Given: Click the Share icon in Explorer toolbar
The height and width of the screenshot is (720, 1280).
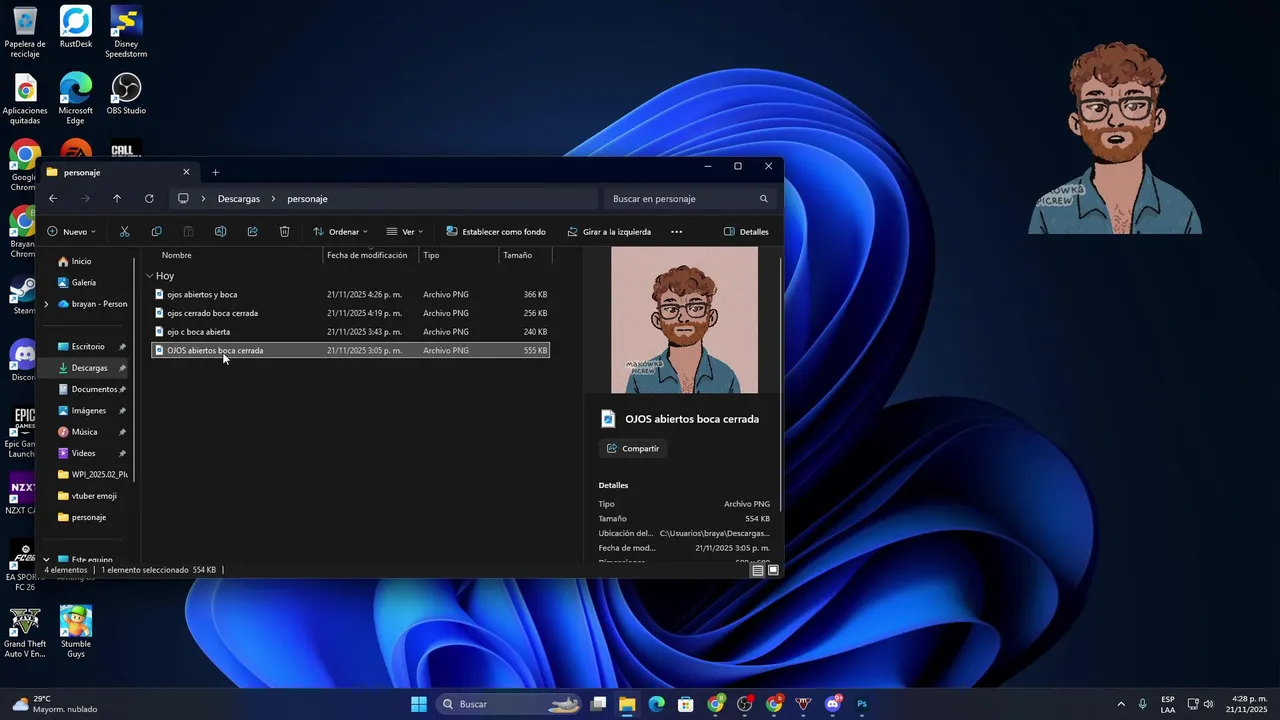Looking at the screenshot, I should 252,231.
